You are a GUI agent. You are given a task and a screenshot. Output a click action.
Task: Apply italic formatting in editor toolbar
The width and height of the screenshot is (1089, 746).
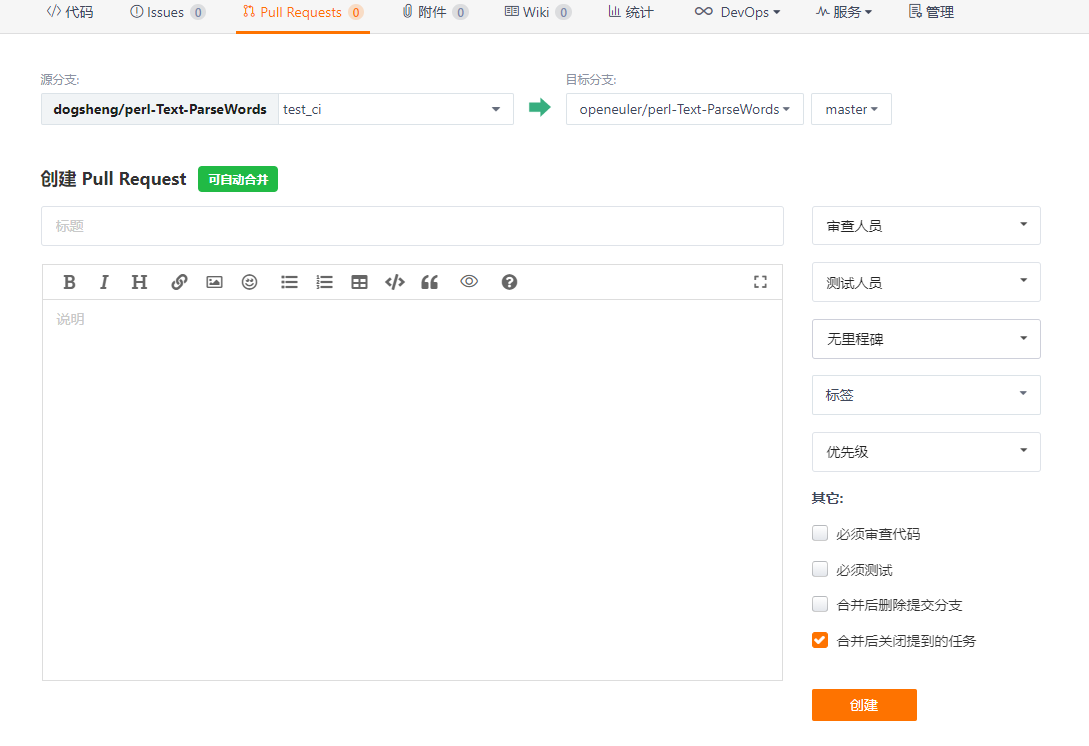104,282
